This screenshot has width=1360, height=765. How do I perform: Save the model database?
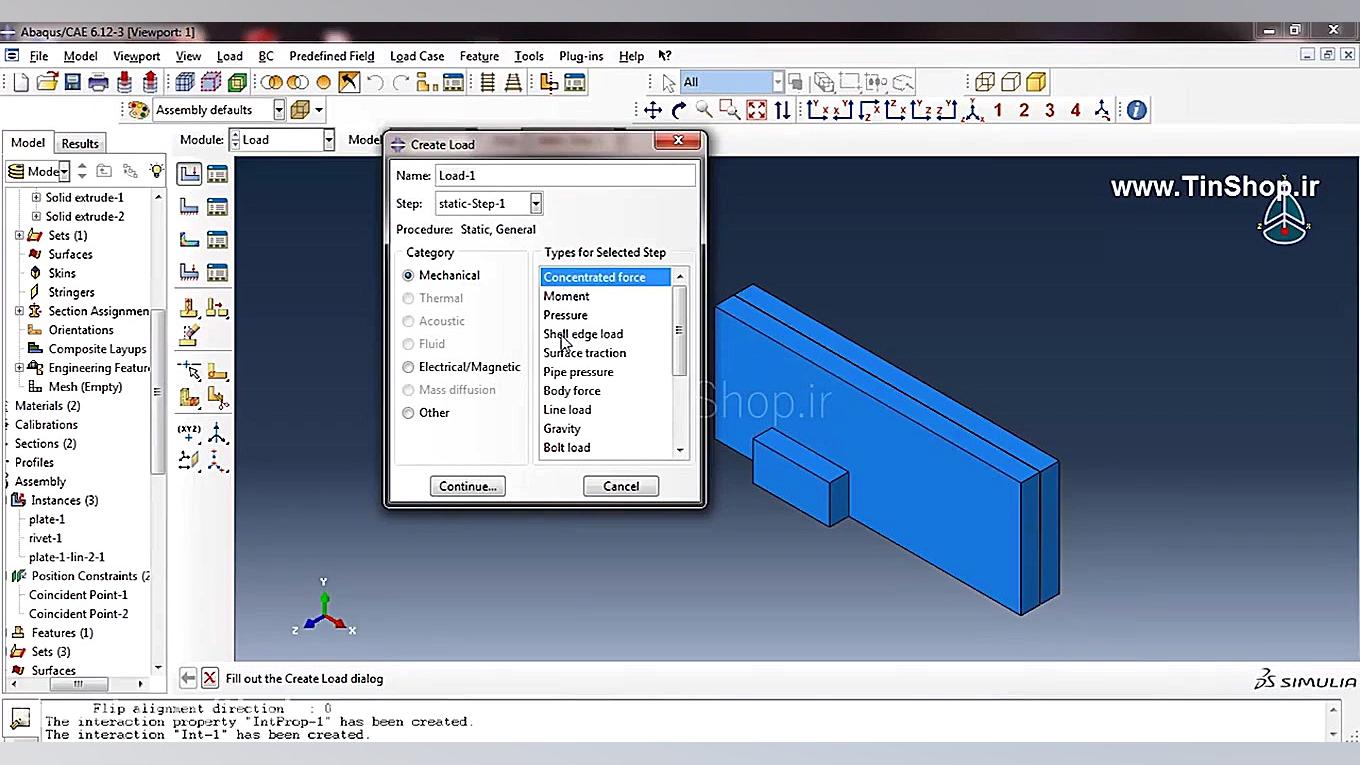pos(72,82)
